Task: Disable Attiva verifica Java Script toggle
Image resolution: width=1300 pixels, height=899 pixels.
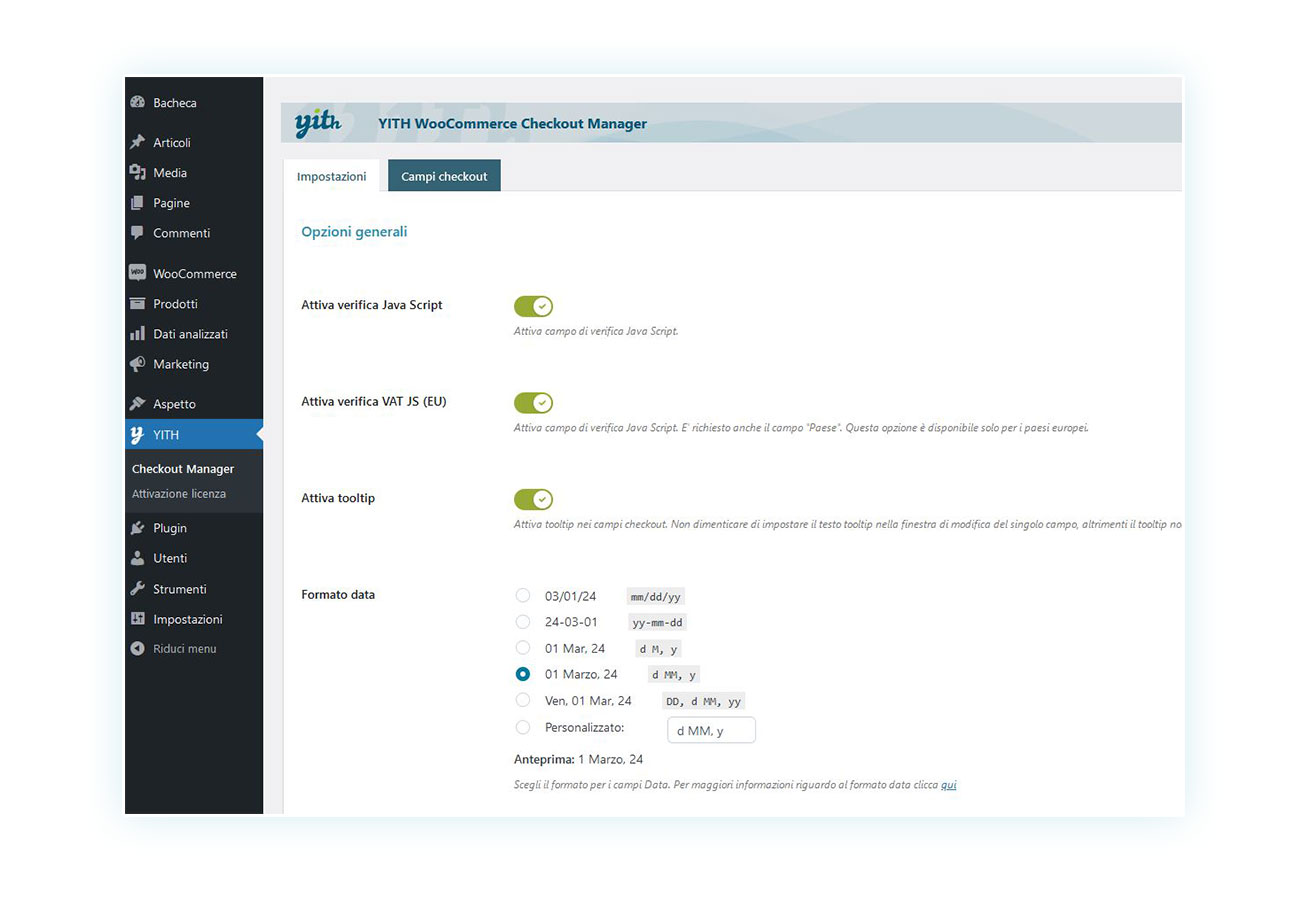Action: pos(533,306)
